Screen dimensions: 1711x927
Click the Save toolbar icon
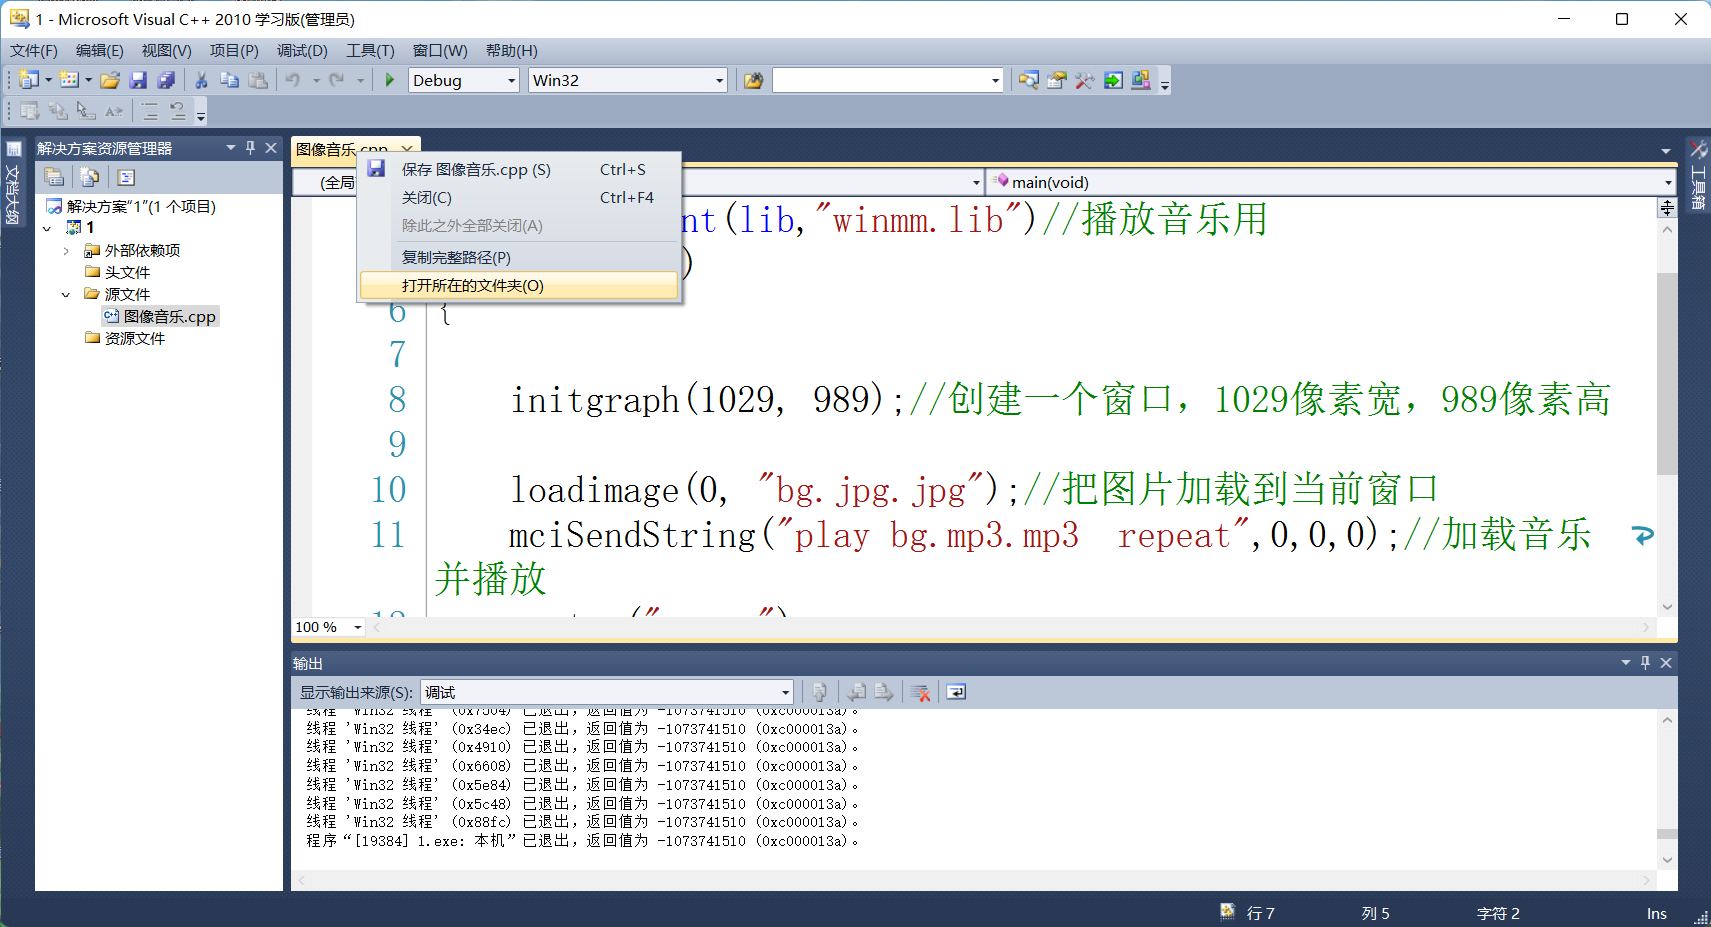point(138,80)
